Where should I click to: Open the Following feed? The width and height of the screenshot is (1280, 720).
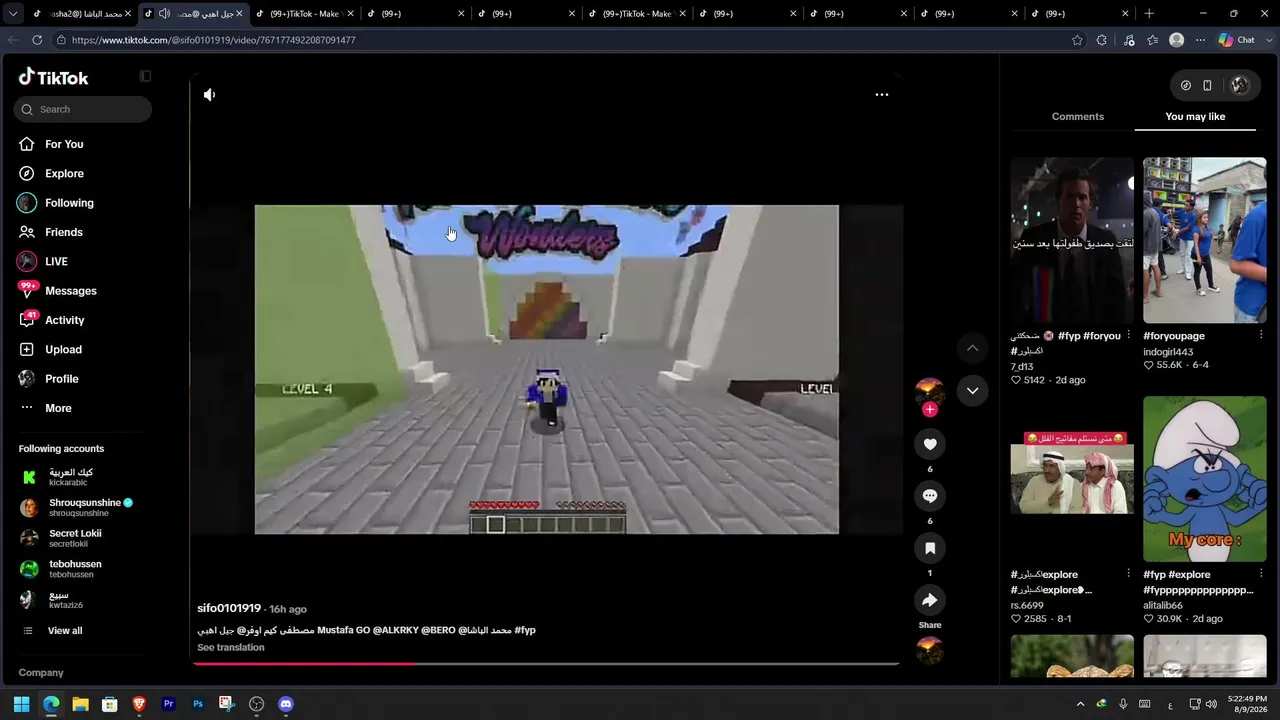tap(56, 203)
